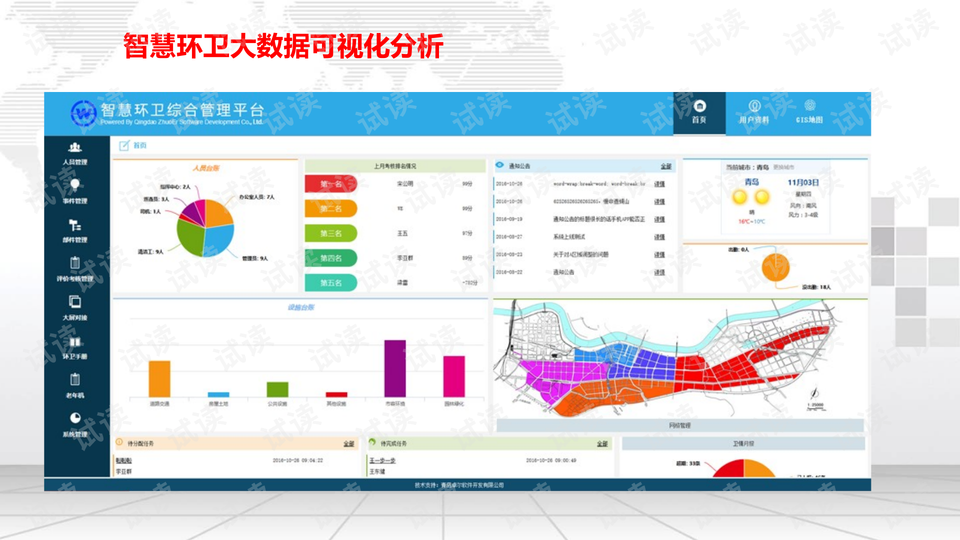Click the 第一名 red rank button
Image resolution: width=960 pixels, height=540 pixels.
click(x=331, y=184)
